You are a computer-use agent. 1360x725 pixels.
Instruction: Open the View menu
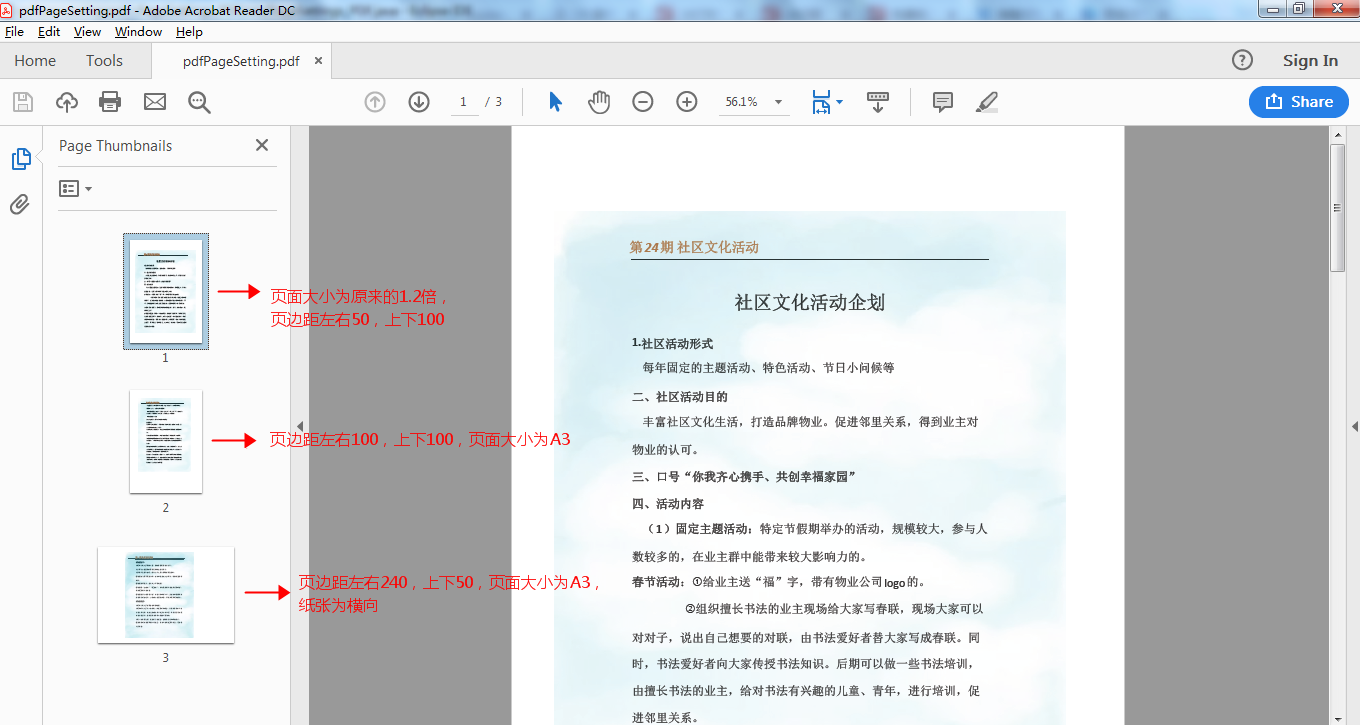(86, 31)
